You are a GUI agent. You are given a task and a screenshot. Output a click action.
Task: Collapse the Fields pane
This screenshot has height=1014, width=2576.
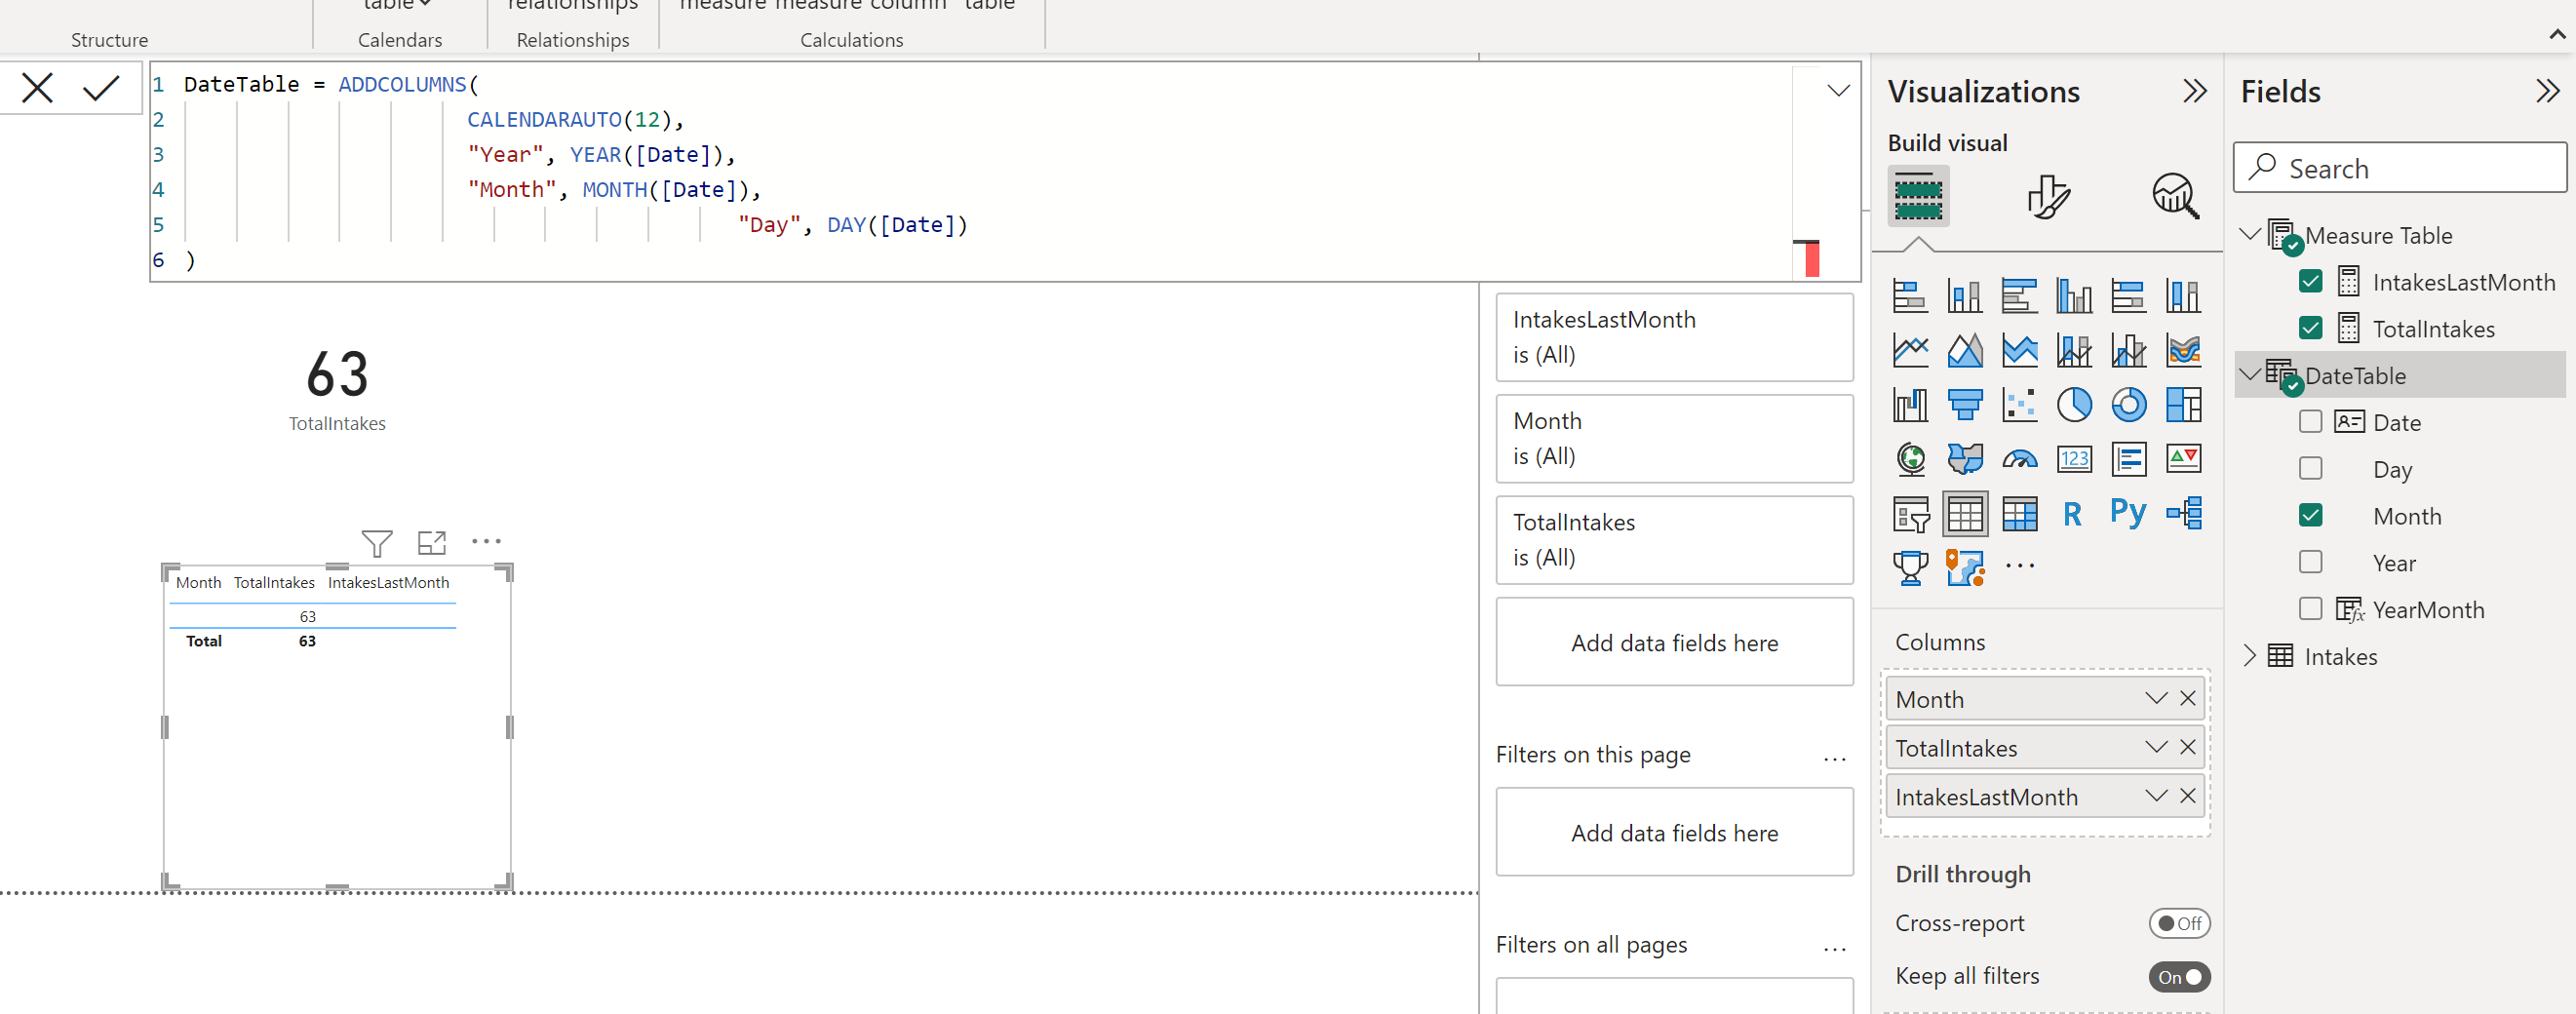coord(2547,91)
